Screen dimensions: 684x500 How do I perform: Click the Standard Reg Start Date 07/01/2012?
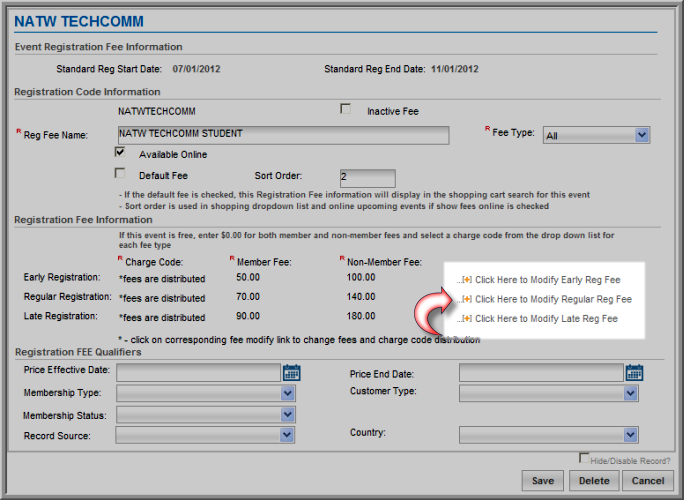(196, 69)
